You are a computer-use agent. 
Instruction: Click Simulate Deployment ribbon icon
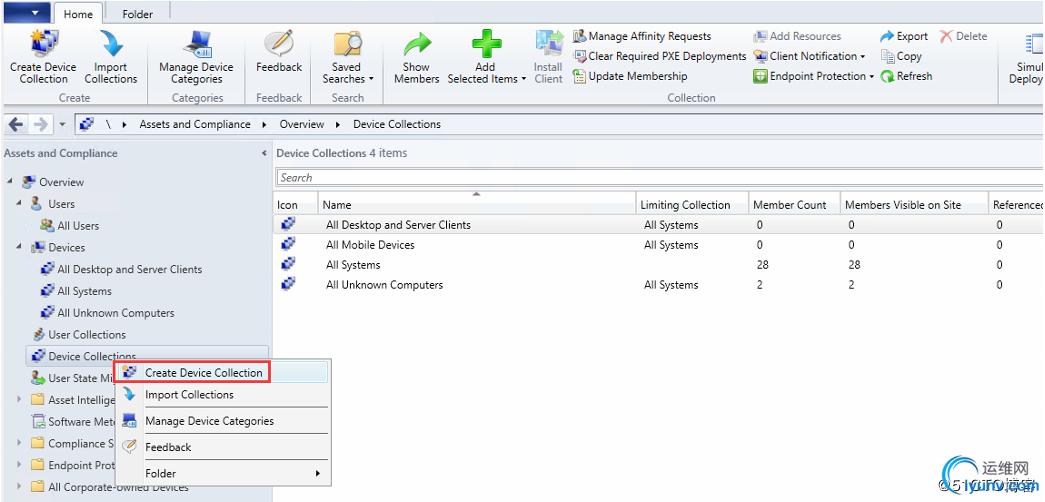(1027, 57)
